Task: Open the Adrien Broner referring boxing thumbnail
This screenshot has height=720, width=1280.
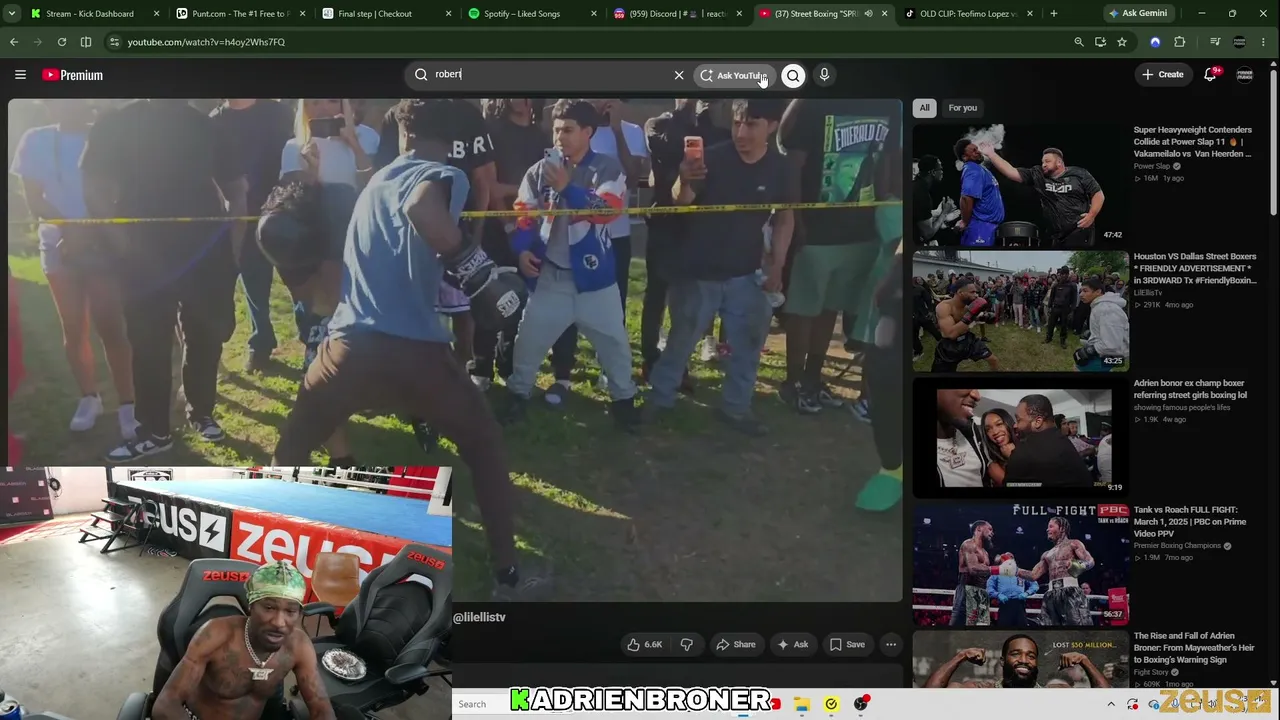Action: tap(1020, 437)
